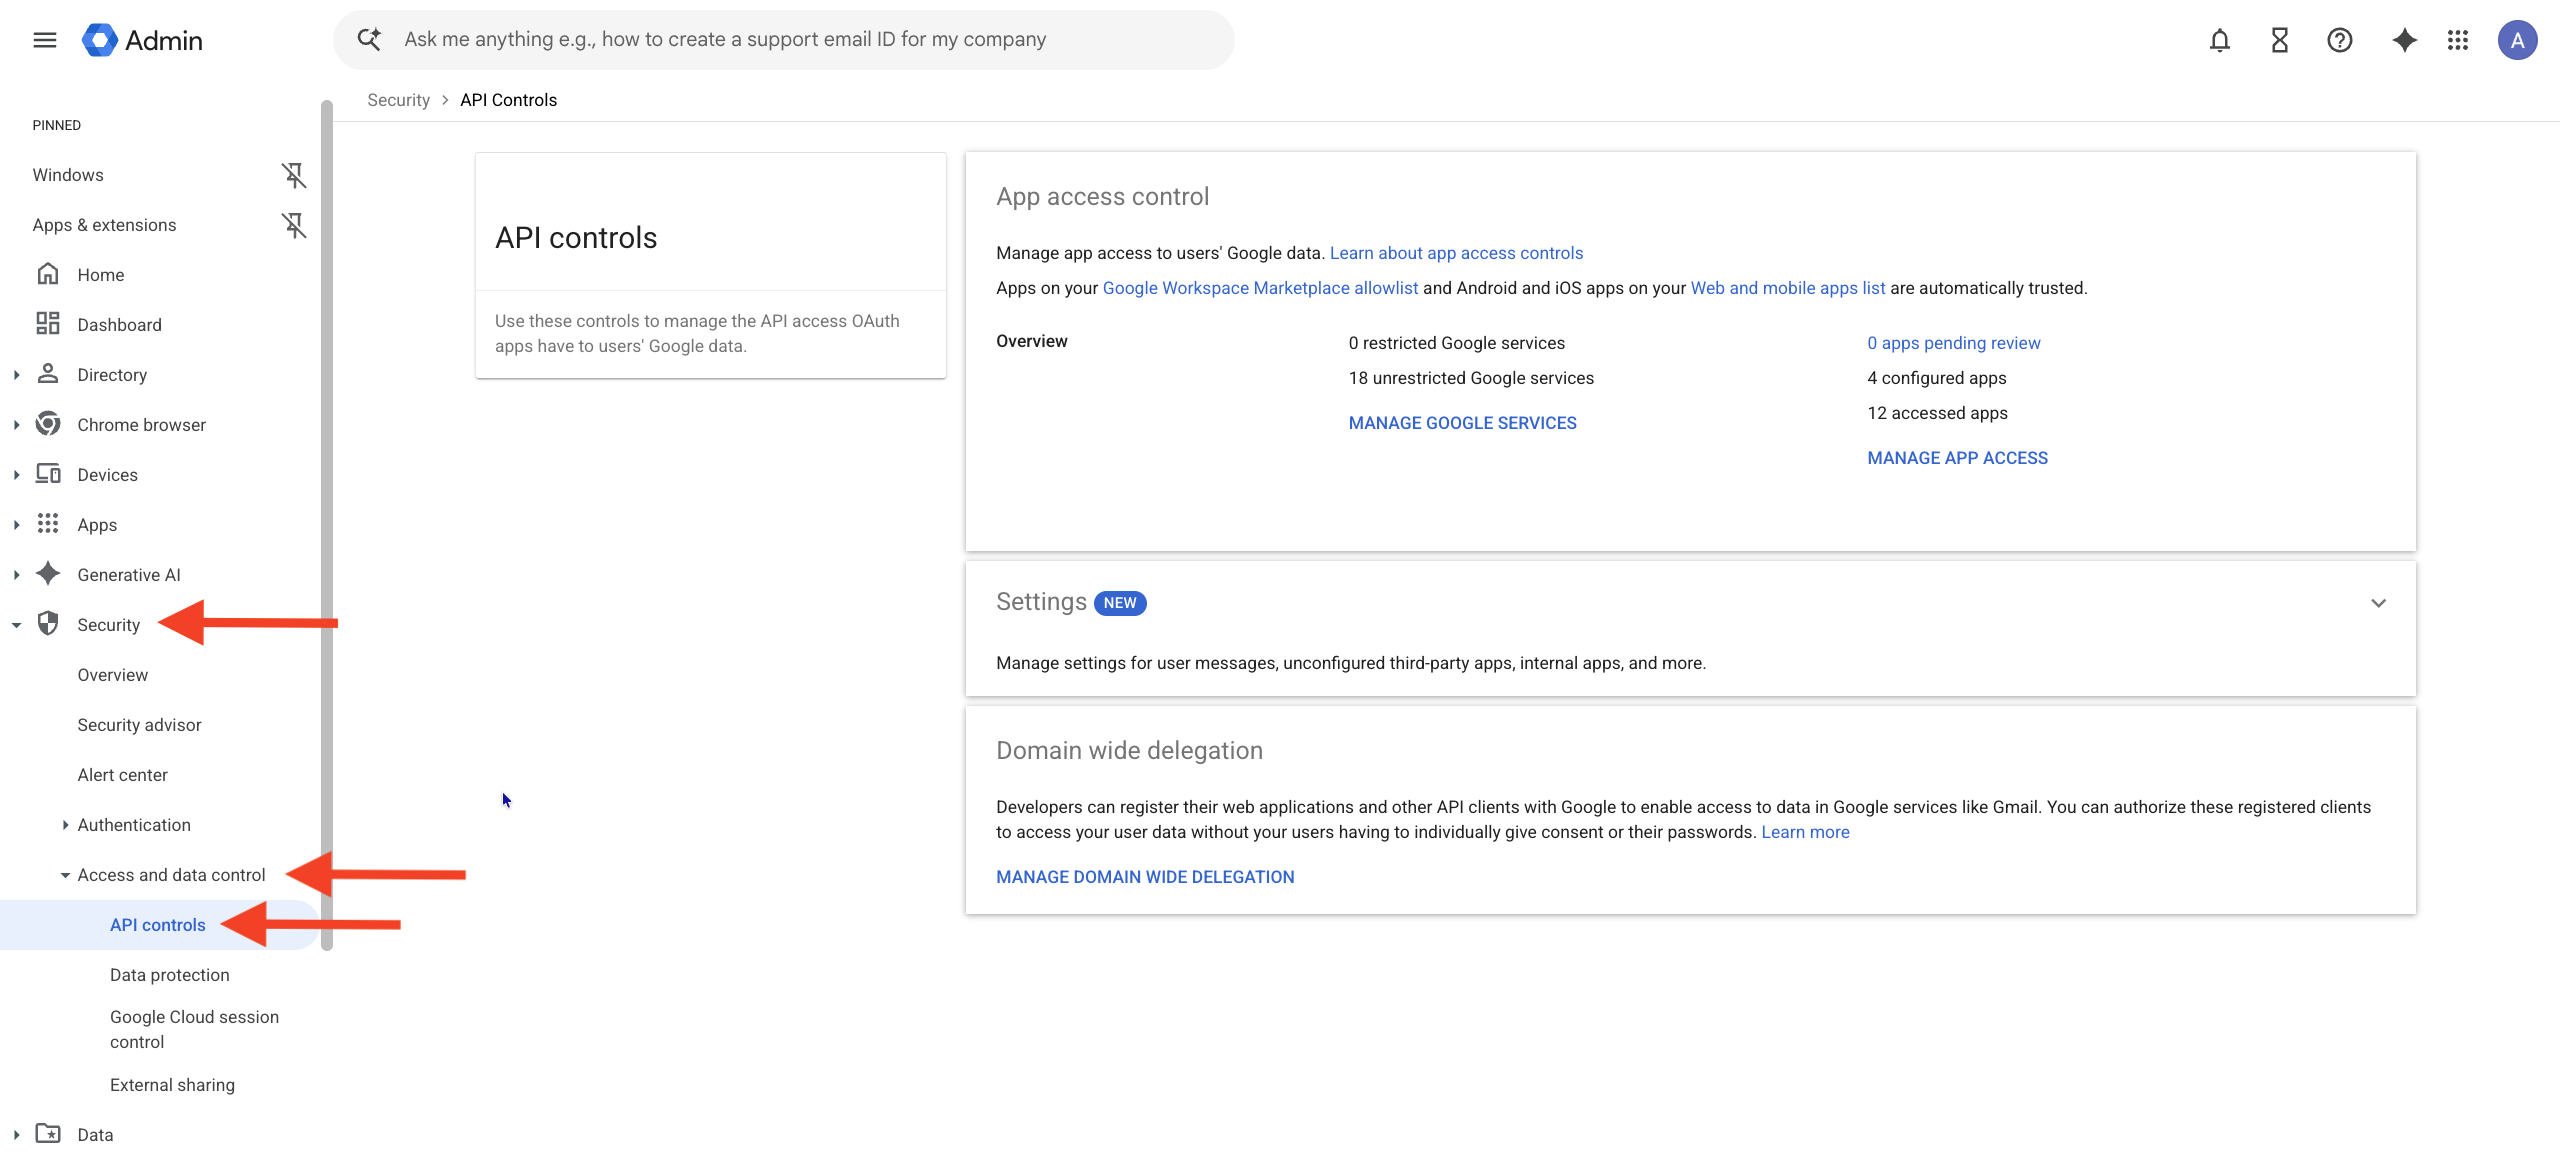Screen dimensions: 2560x1153
Task: Click the Home house icon
Action: point(48,274)
